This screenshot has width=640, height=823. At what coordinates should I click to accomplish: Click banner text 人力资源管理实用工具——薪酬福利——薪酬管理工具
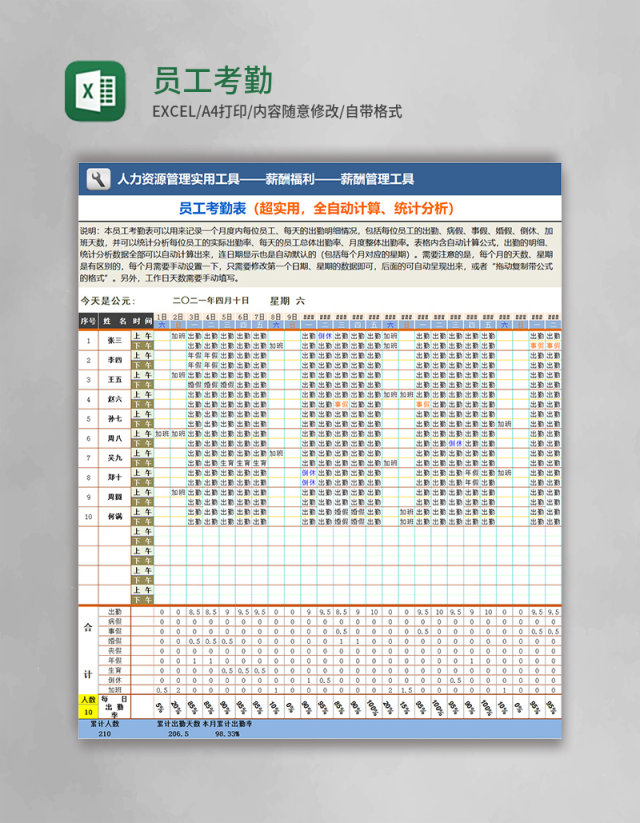(x=266, y=180)
